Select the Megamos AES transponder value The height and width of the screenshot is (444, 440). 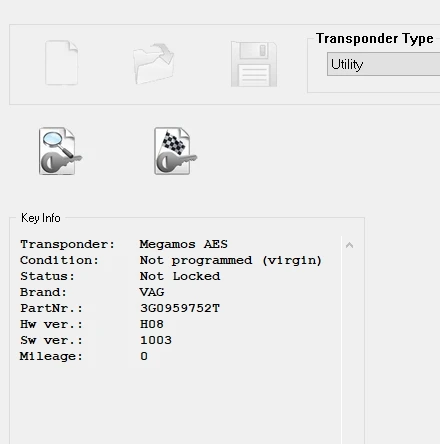pos(183,244)
